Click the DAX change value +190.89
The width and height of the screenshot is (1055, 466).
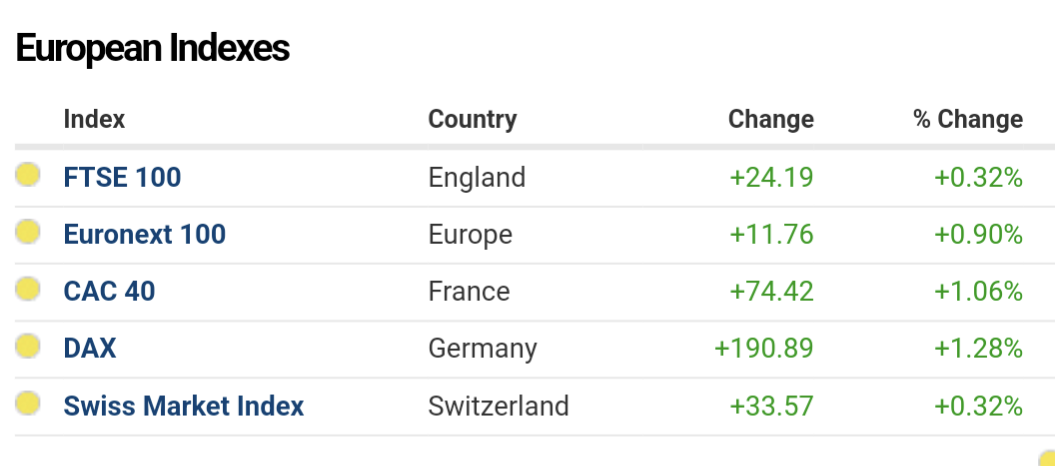pos(763,349)
